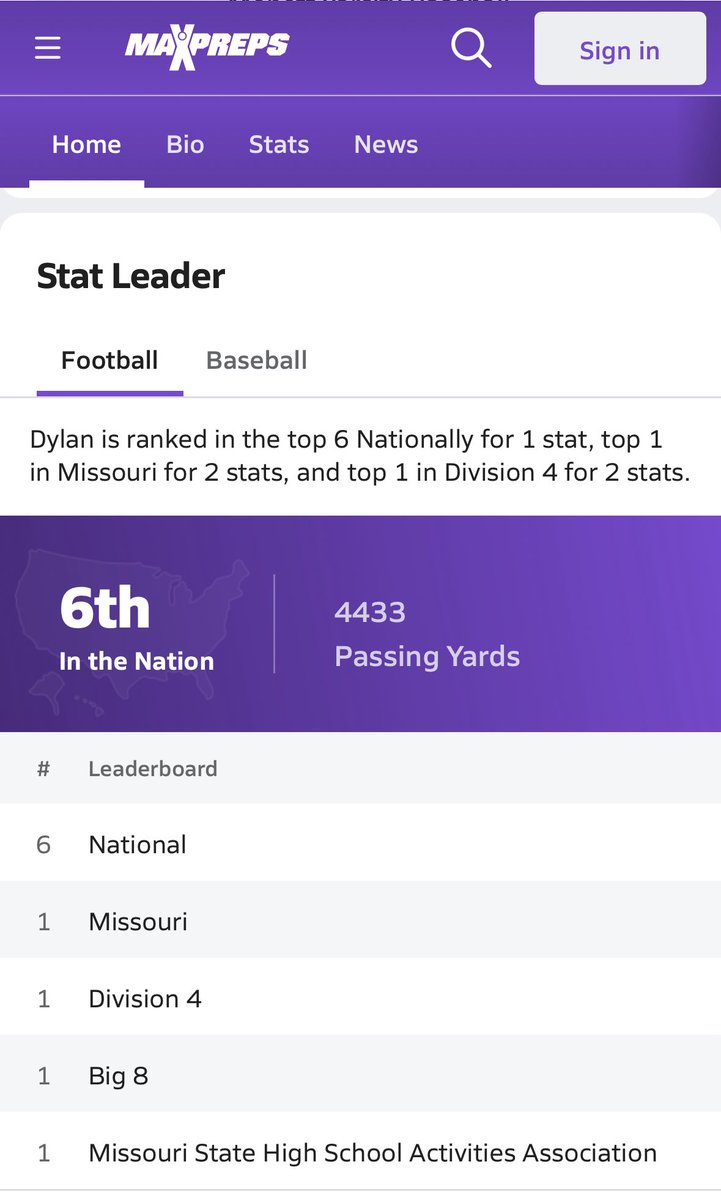721x1200 pixels.
Task: Click the Stat Leader heading
Action: coord(131,276)
